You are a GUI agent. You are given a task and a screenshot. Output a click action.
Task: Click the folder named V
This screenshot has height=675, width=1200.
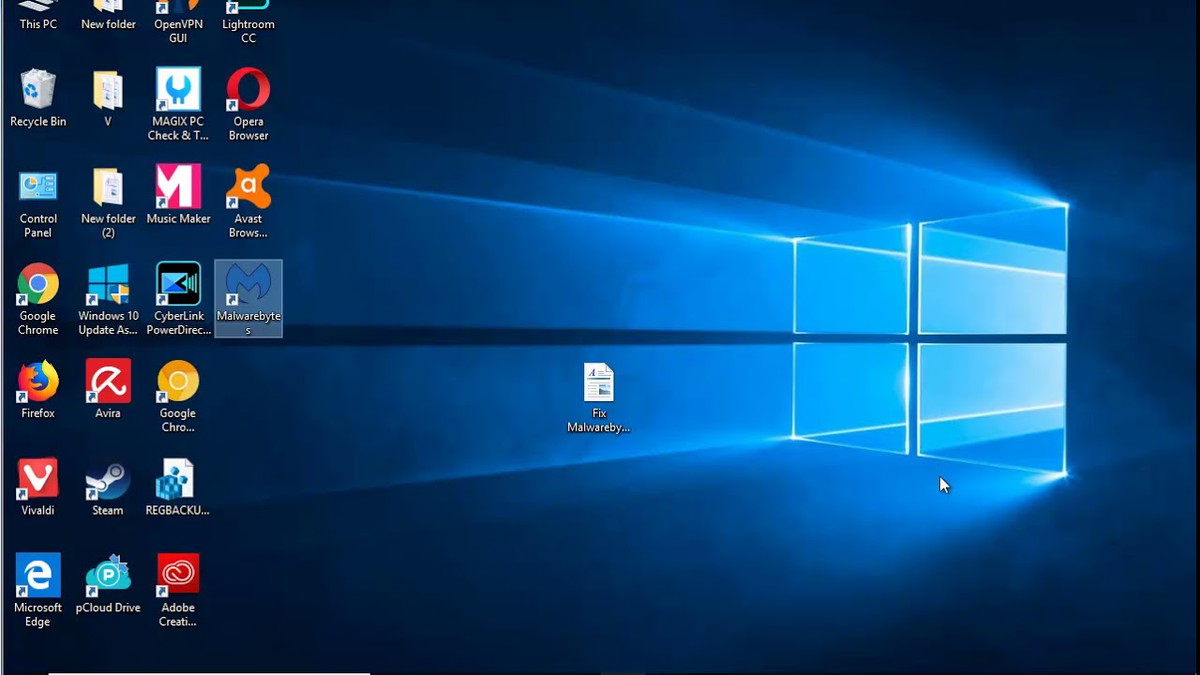108,91
